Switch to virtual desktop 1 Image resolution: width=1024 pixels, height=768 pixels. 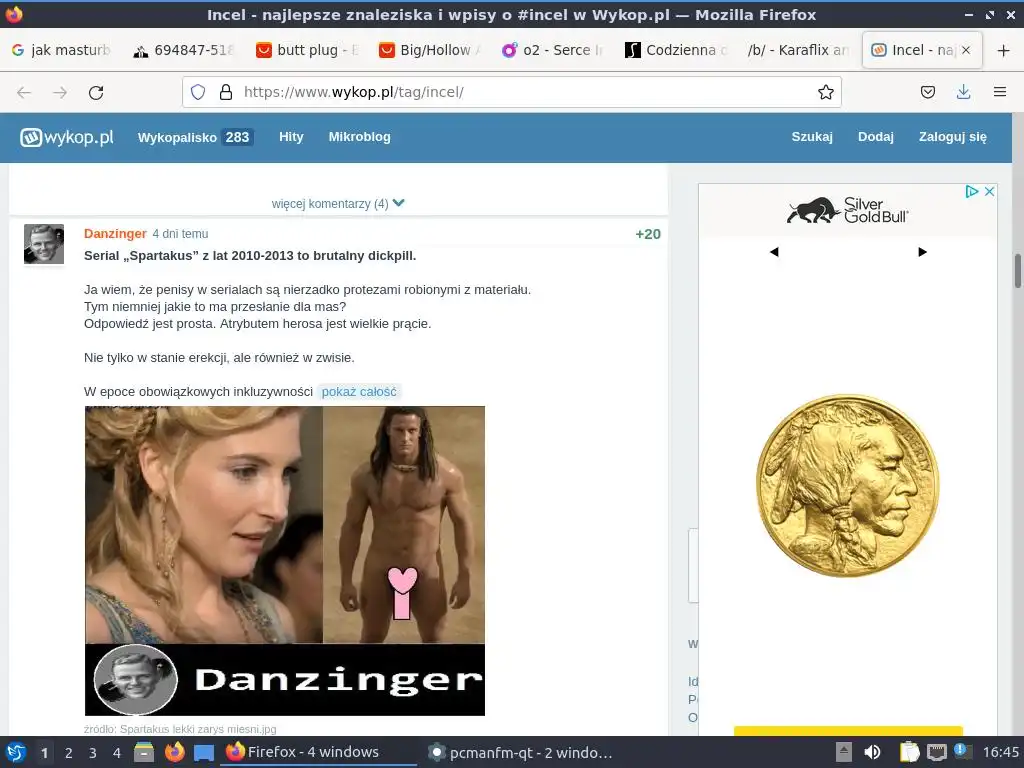44,753
